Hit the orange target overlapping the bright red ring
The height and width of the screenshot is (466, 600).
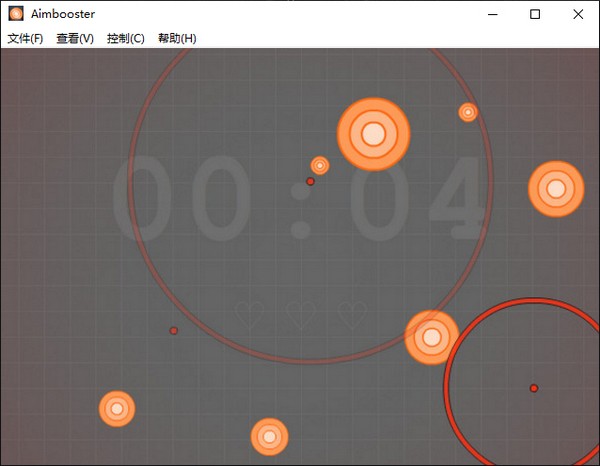(431, 337)
